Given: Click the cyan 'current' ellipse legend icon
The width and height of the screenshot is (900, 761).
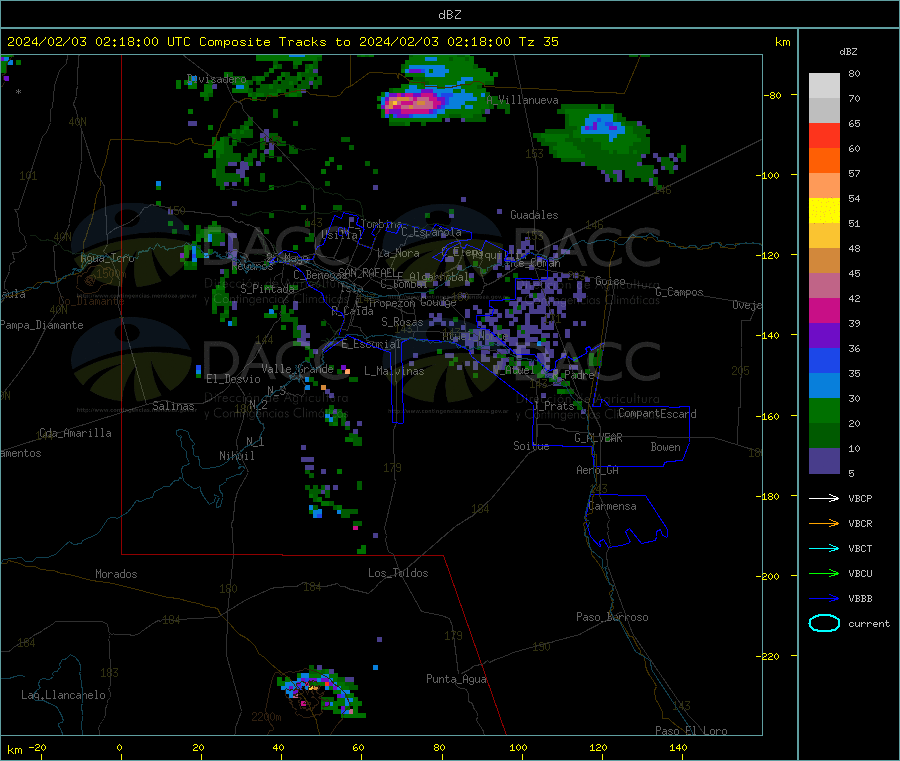Looking at the screenshot, I should pos(824,623).
